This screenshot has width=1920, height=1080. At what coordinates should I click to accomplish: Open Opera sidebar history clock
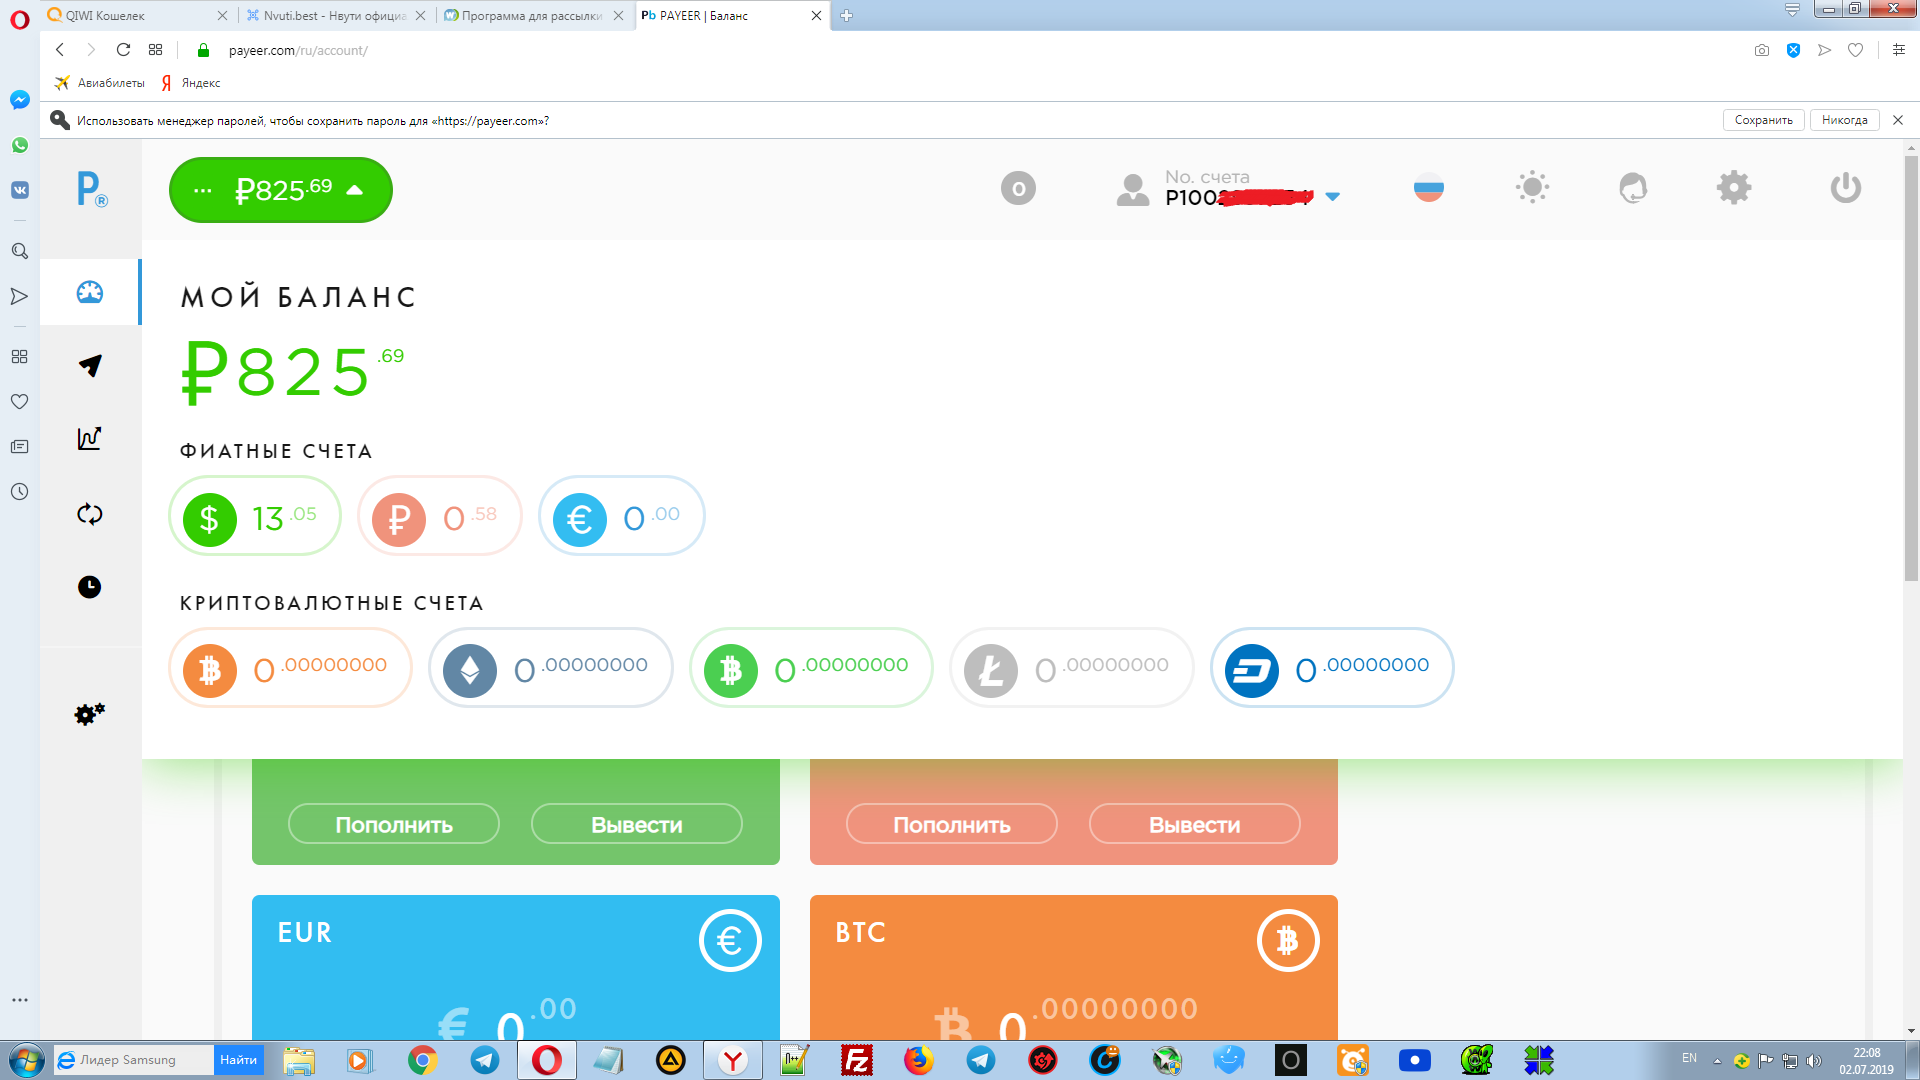(19, 491)
